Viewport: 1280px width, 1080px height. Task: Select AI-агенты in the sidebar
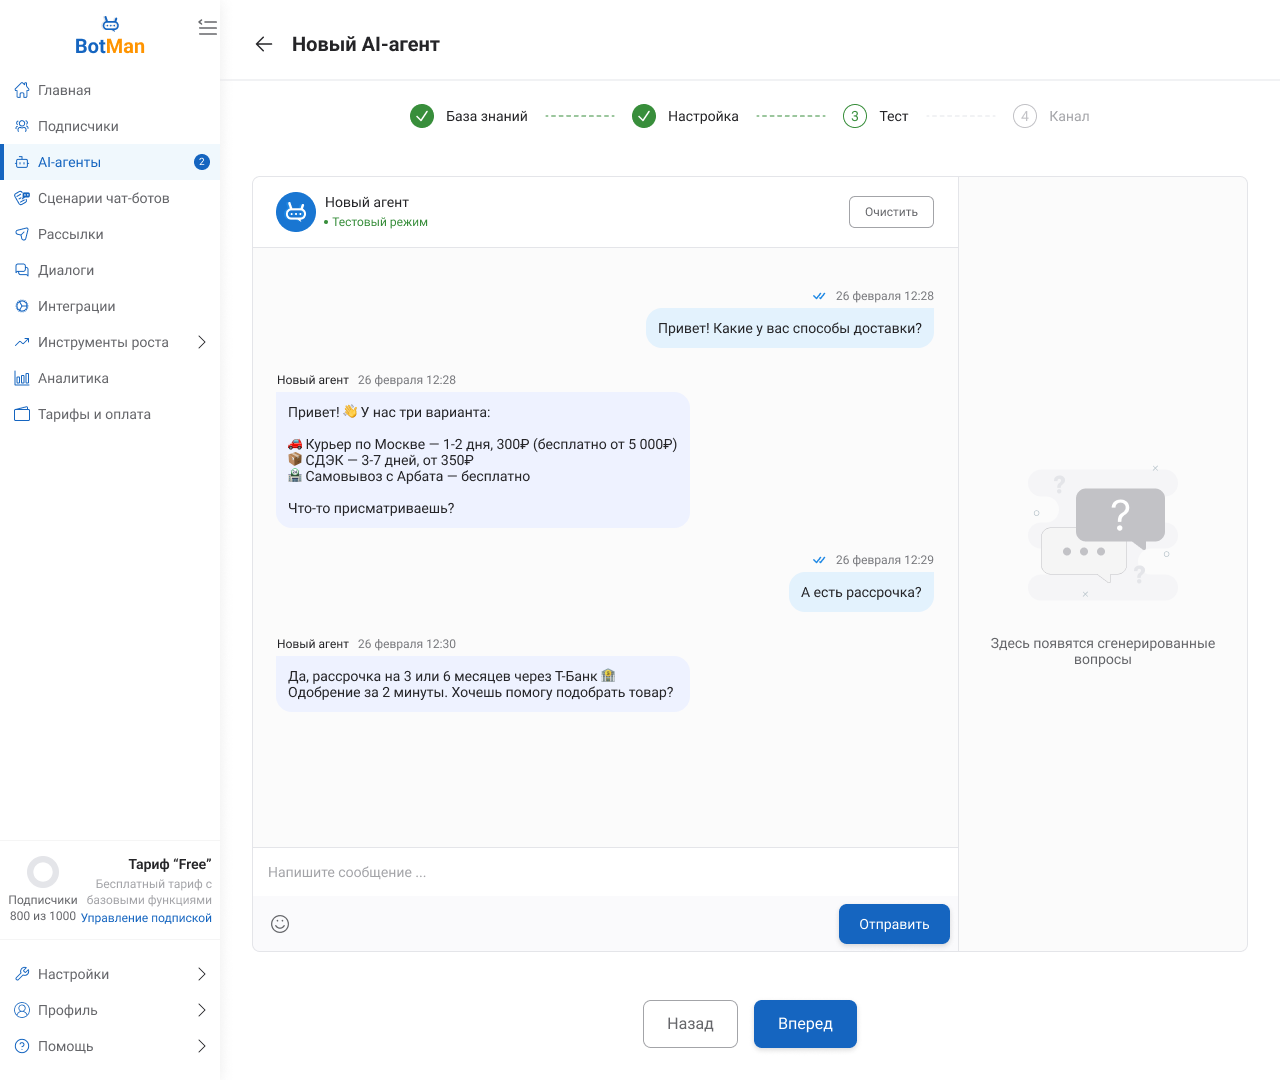pyautogui.click(x=70, y=162)
